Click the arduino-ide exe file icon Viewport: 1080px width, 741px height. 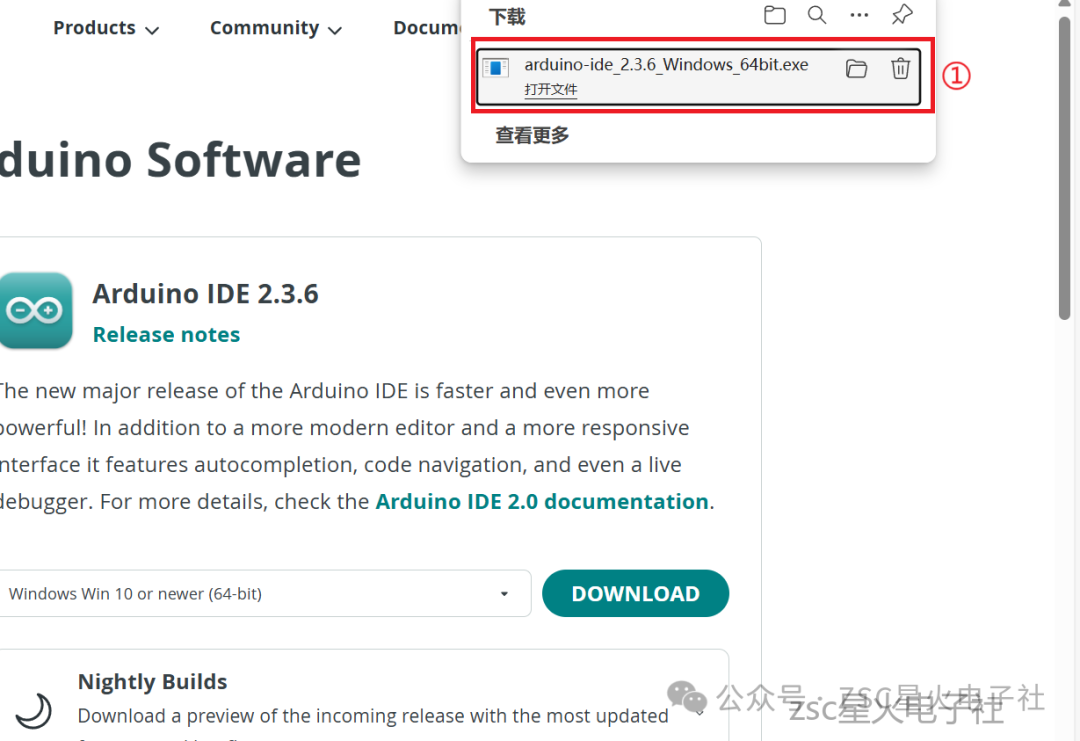coord(495,67)
